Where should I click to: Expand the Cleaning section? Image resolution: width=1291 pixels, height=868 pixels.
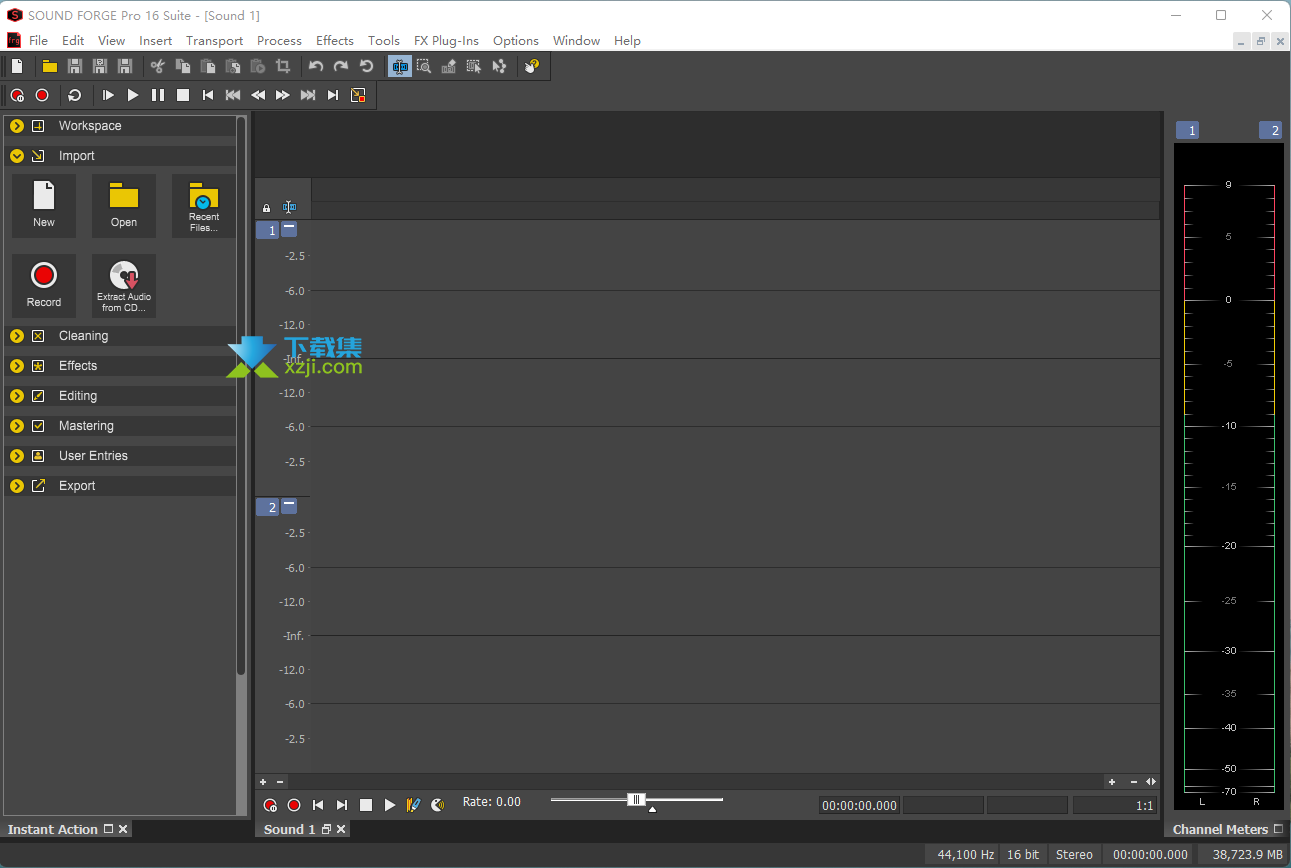coord(17,336)
